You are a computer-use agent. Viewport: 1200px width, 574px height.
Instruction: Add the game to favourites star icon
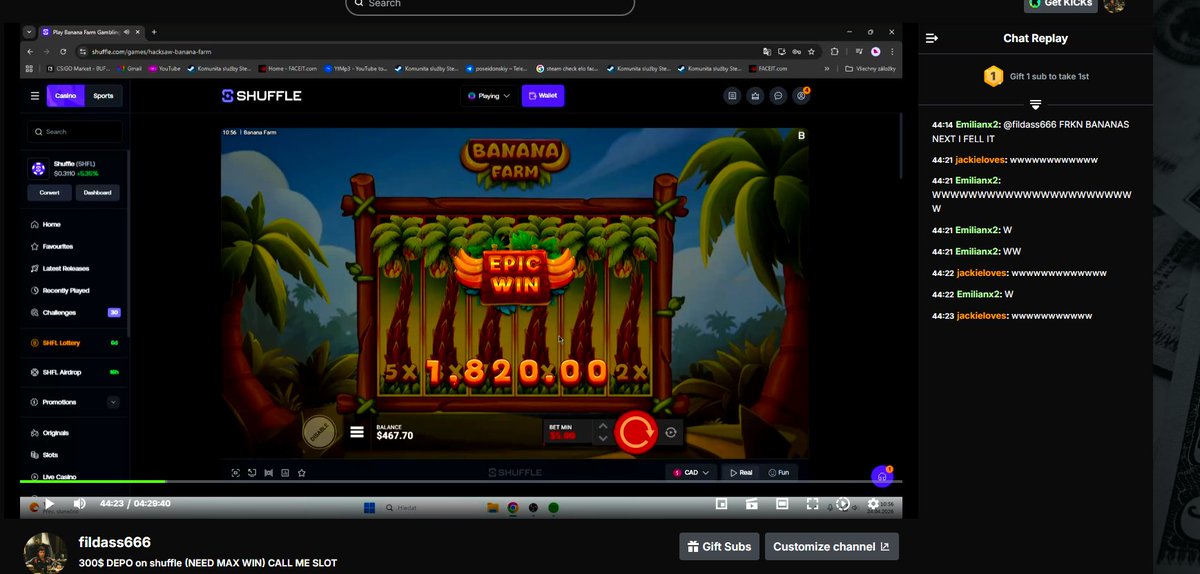pos(301,472)
